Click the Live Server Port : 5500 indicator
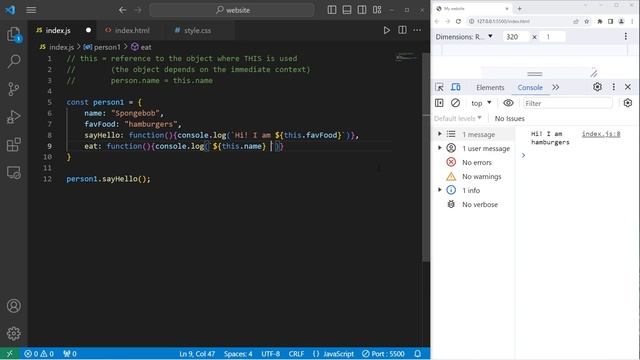The image size is (640, 360). 383,354
